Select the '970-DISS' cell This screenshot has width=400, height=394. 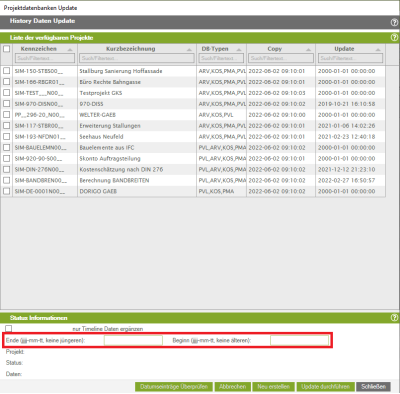pyautogui.click(x=91, y=104)
